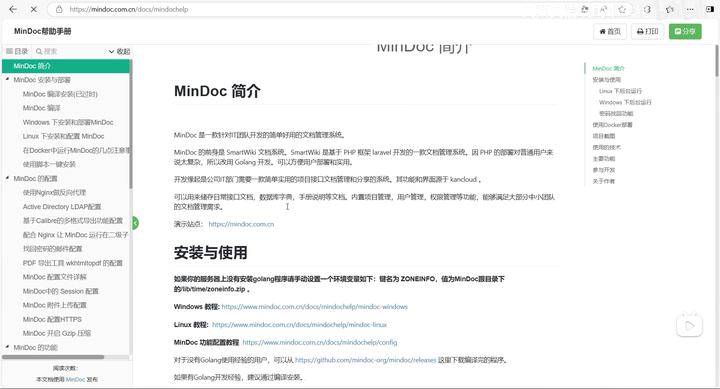Open 在Docker中运行MinDoc entry
Image resolution: width=720 pixels, height=389 pixels.
pos(76,150)
